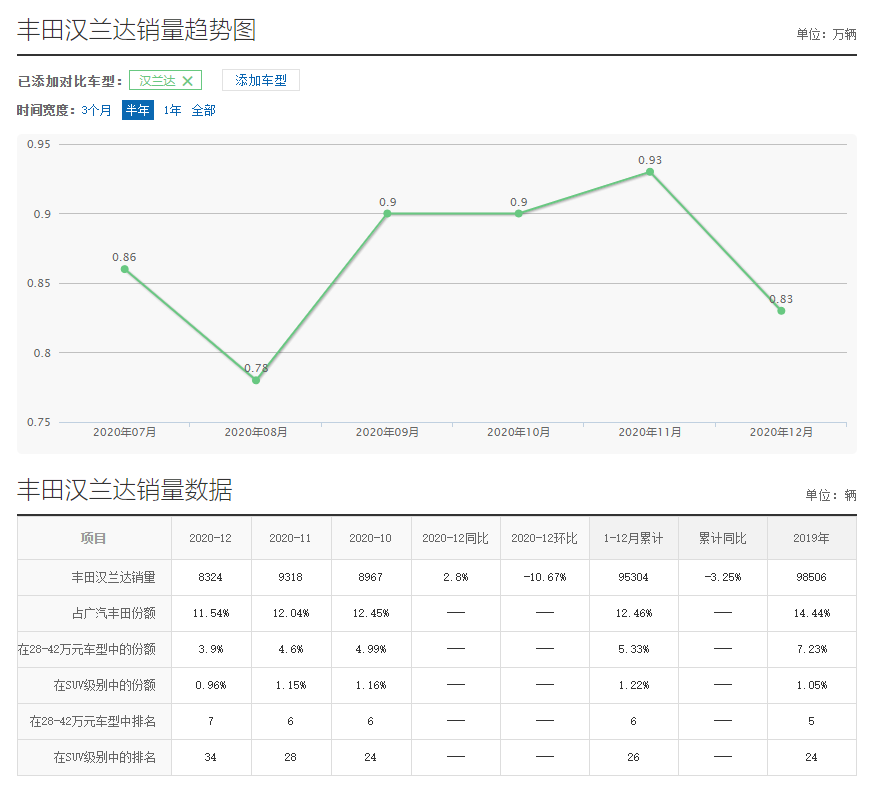Click the 丰田汉兰达销量 row label

click(x=113, y=577)
